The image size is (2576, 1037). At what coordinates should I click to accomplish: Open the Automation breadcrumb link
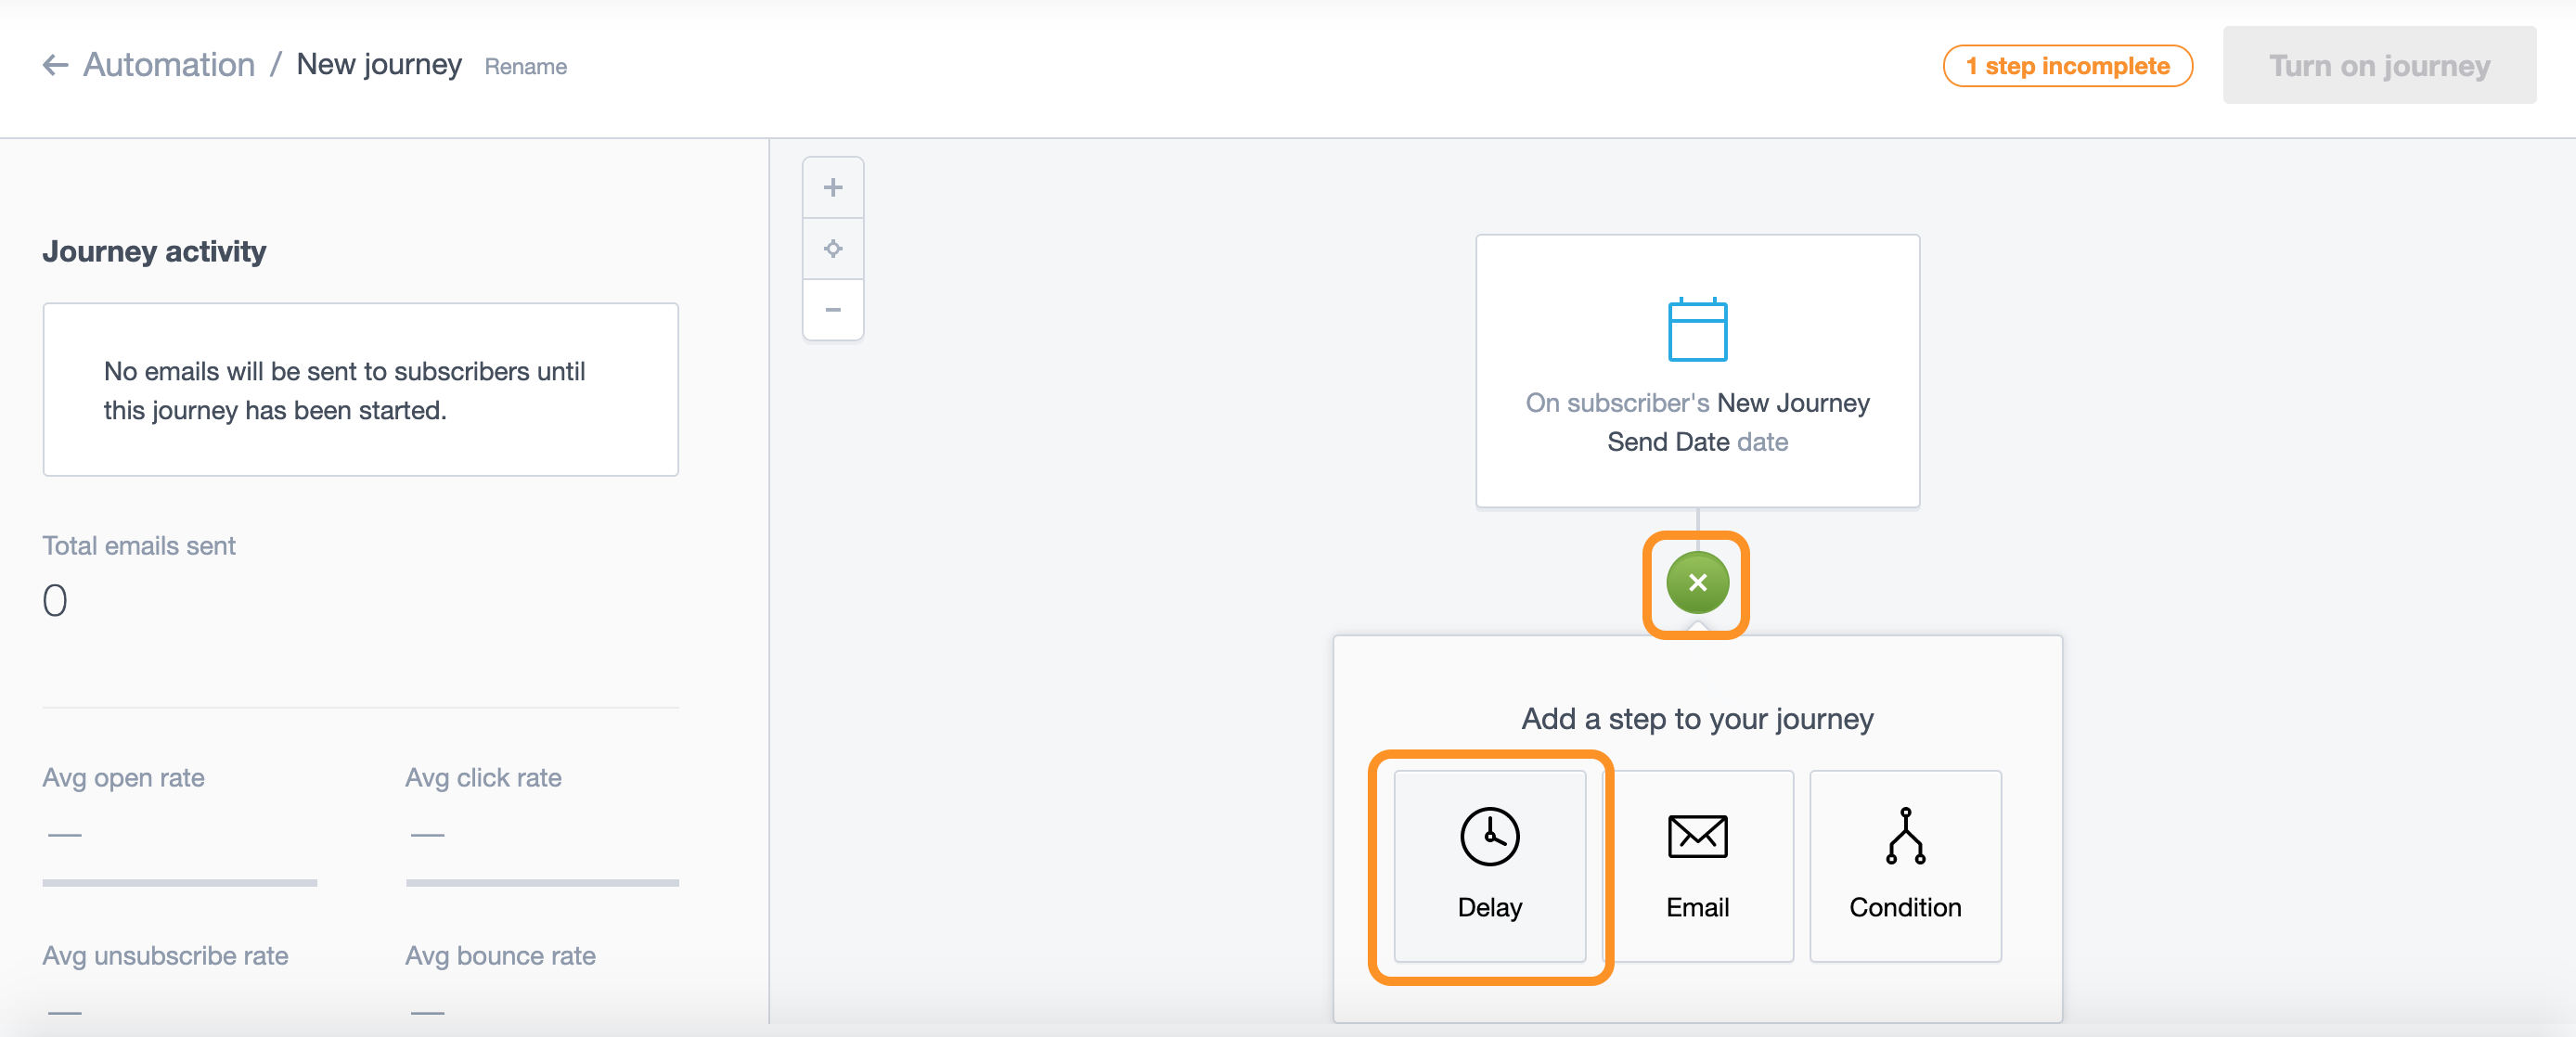tap(169, 66)
